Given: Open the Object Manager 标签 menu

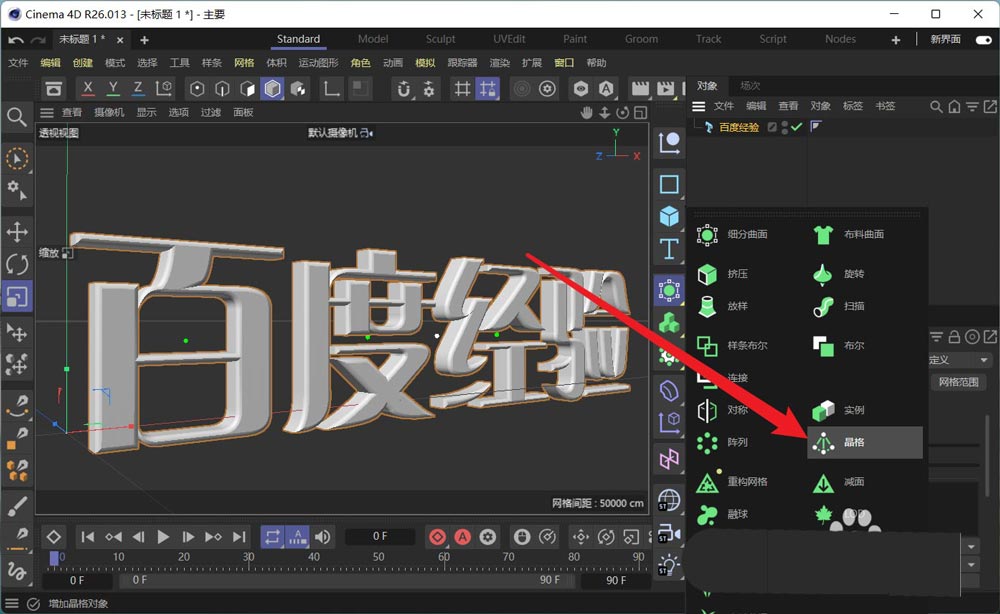Looking at the screenshot, I should coord(853,106).
